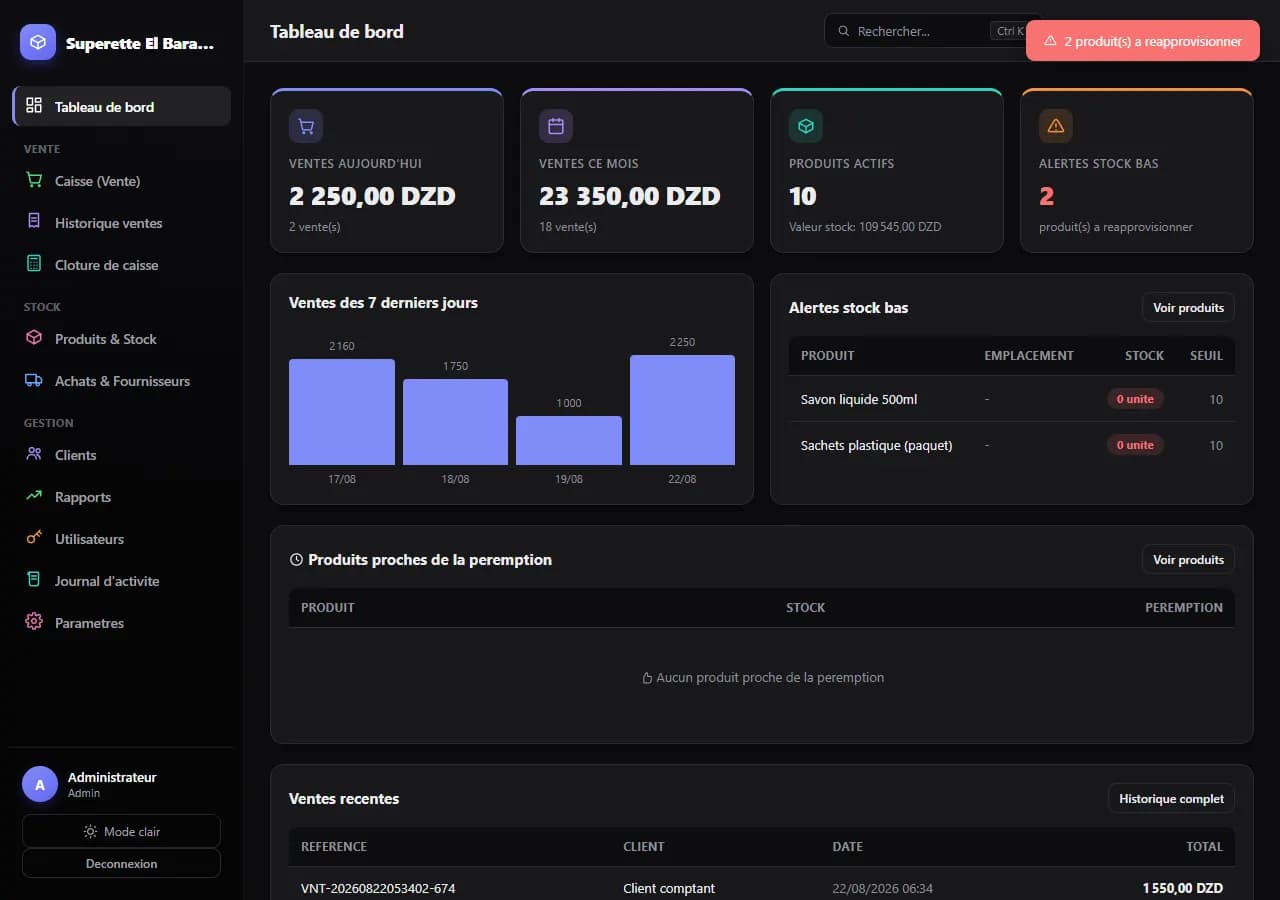Click the 17/08 sales bar in chart
Screen dimensions: 1280x900
coord(342,412)
